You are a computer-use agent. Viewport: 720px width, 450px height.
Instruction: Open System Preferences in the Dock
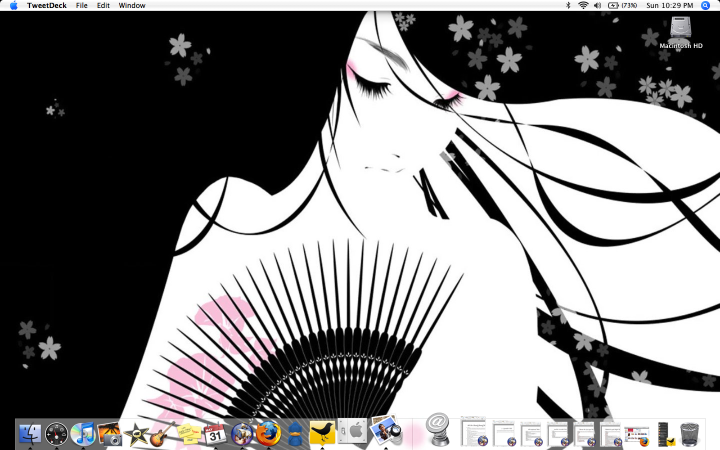[352, 431]
